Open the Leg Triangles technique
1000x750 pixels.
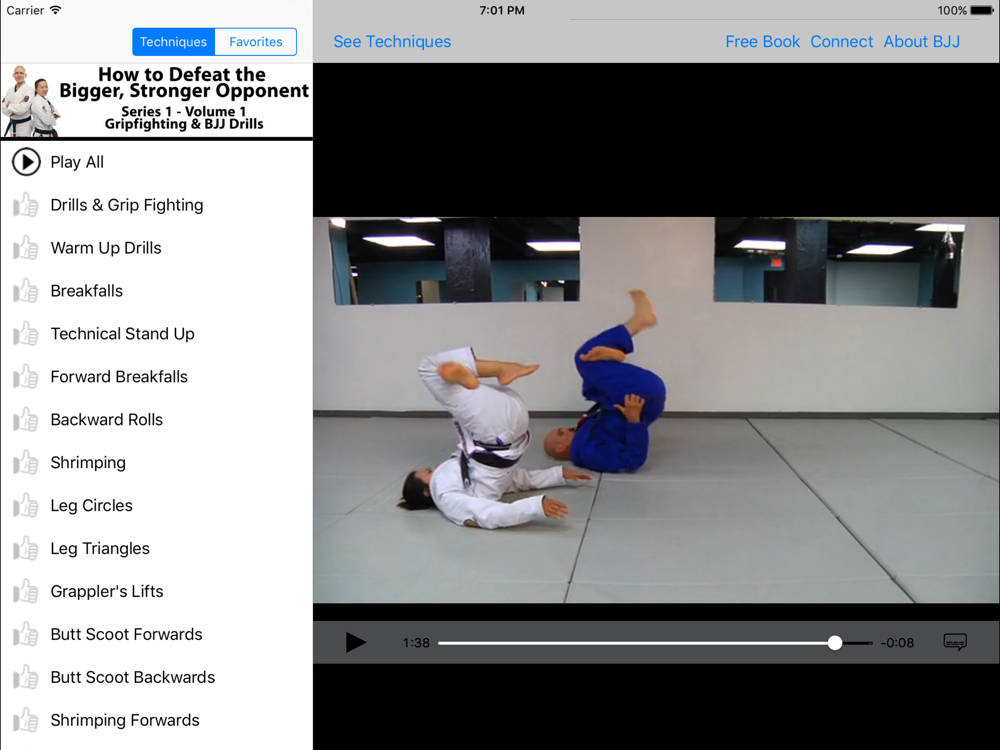tap(100, 548)
